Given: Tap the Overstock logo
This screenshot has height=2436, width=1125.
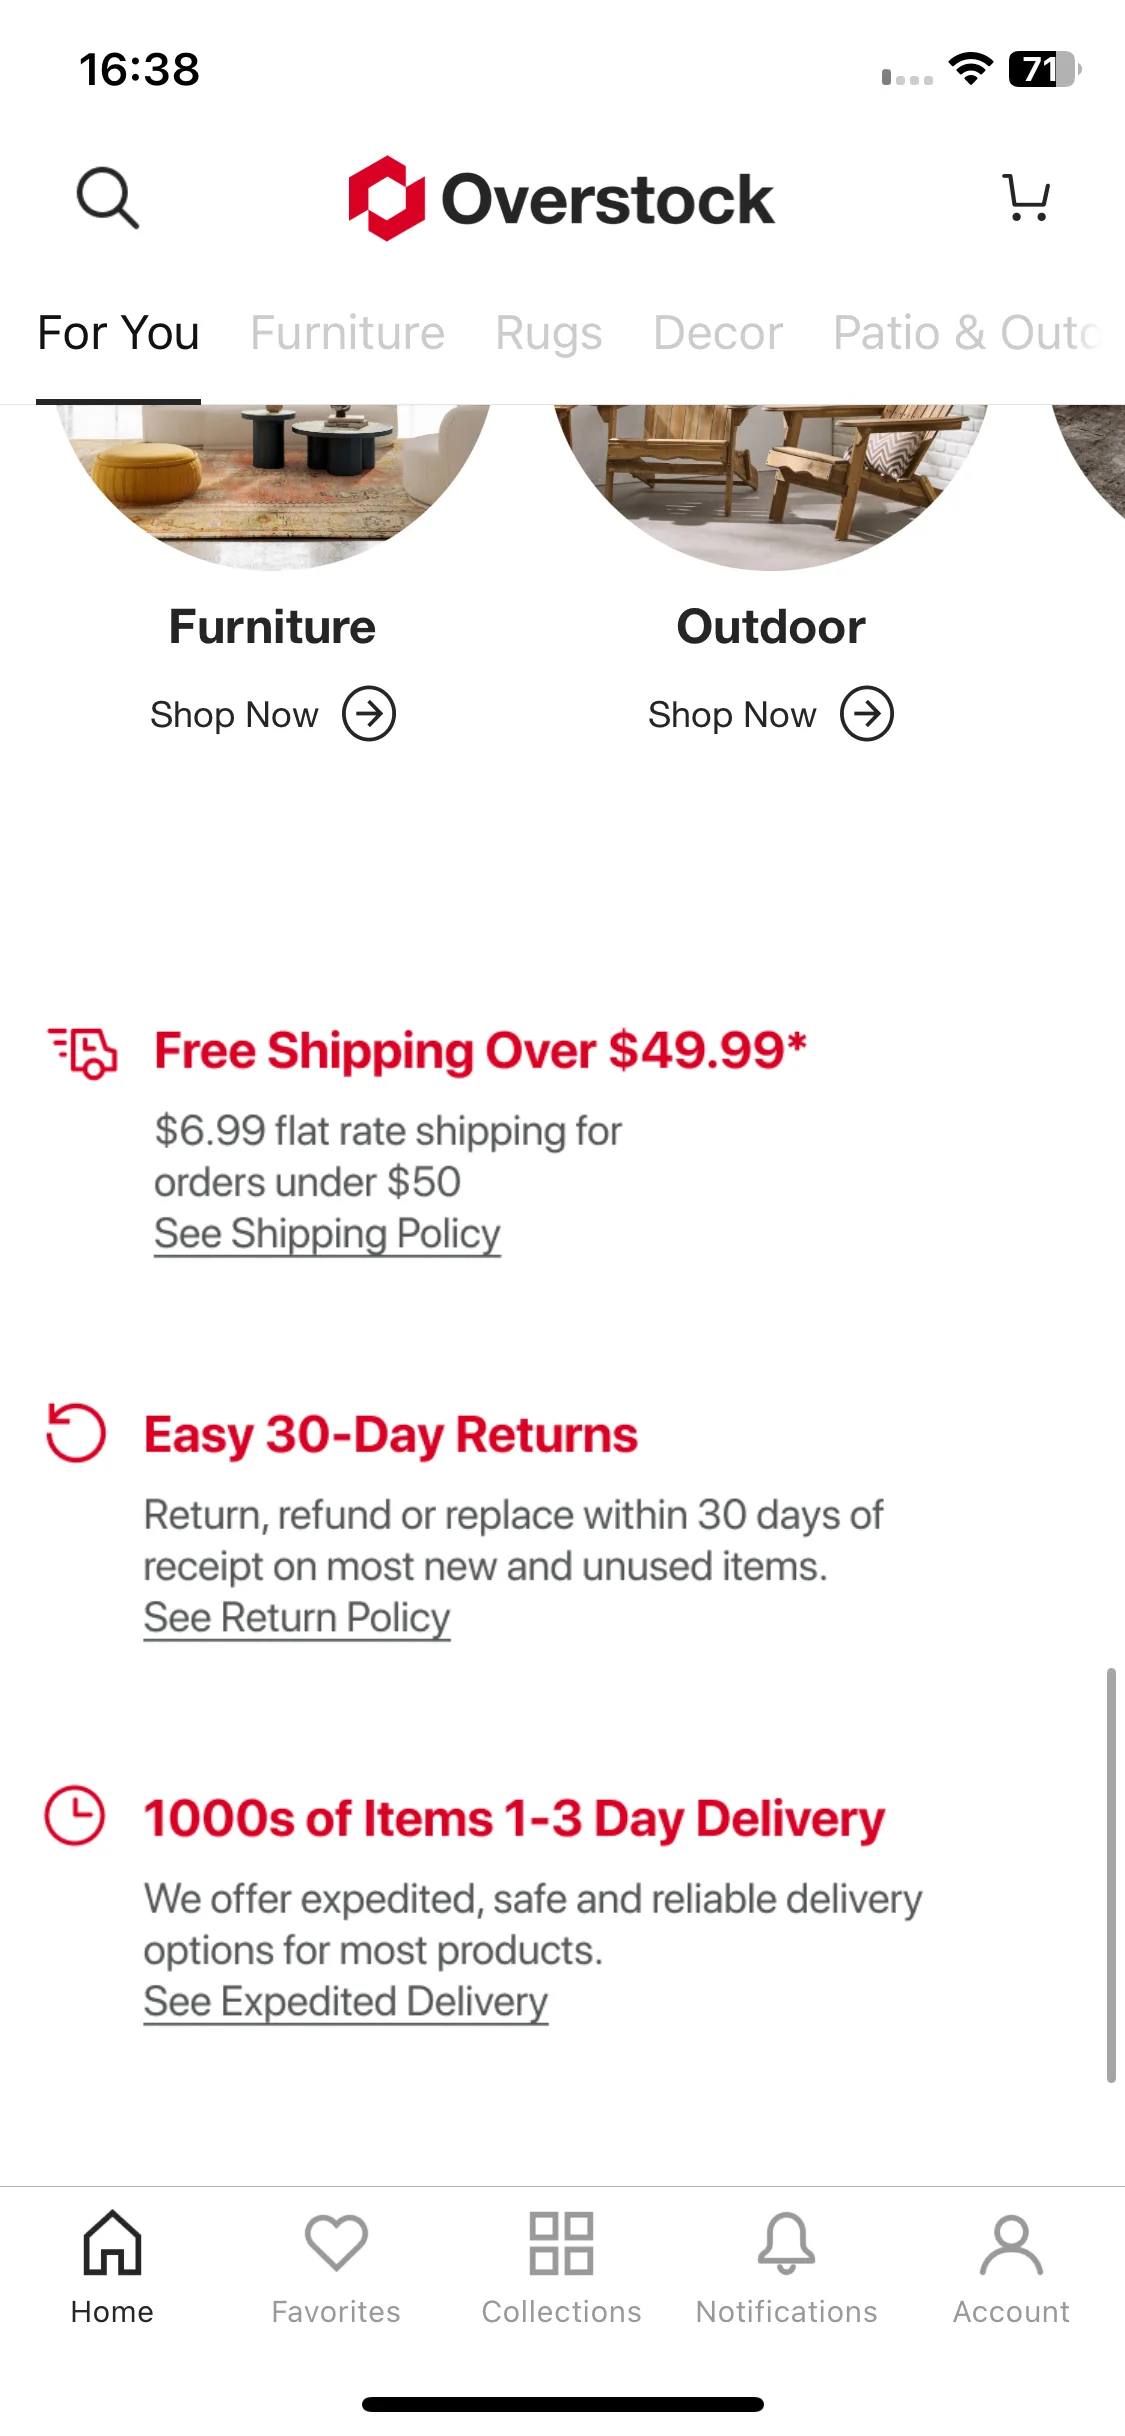Looking at the screenshot, I should (x=561, y=198).
